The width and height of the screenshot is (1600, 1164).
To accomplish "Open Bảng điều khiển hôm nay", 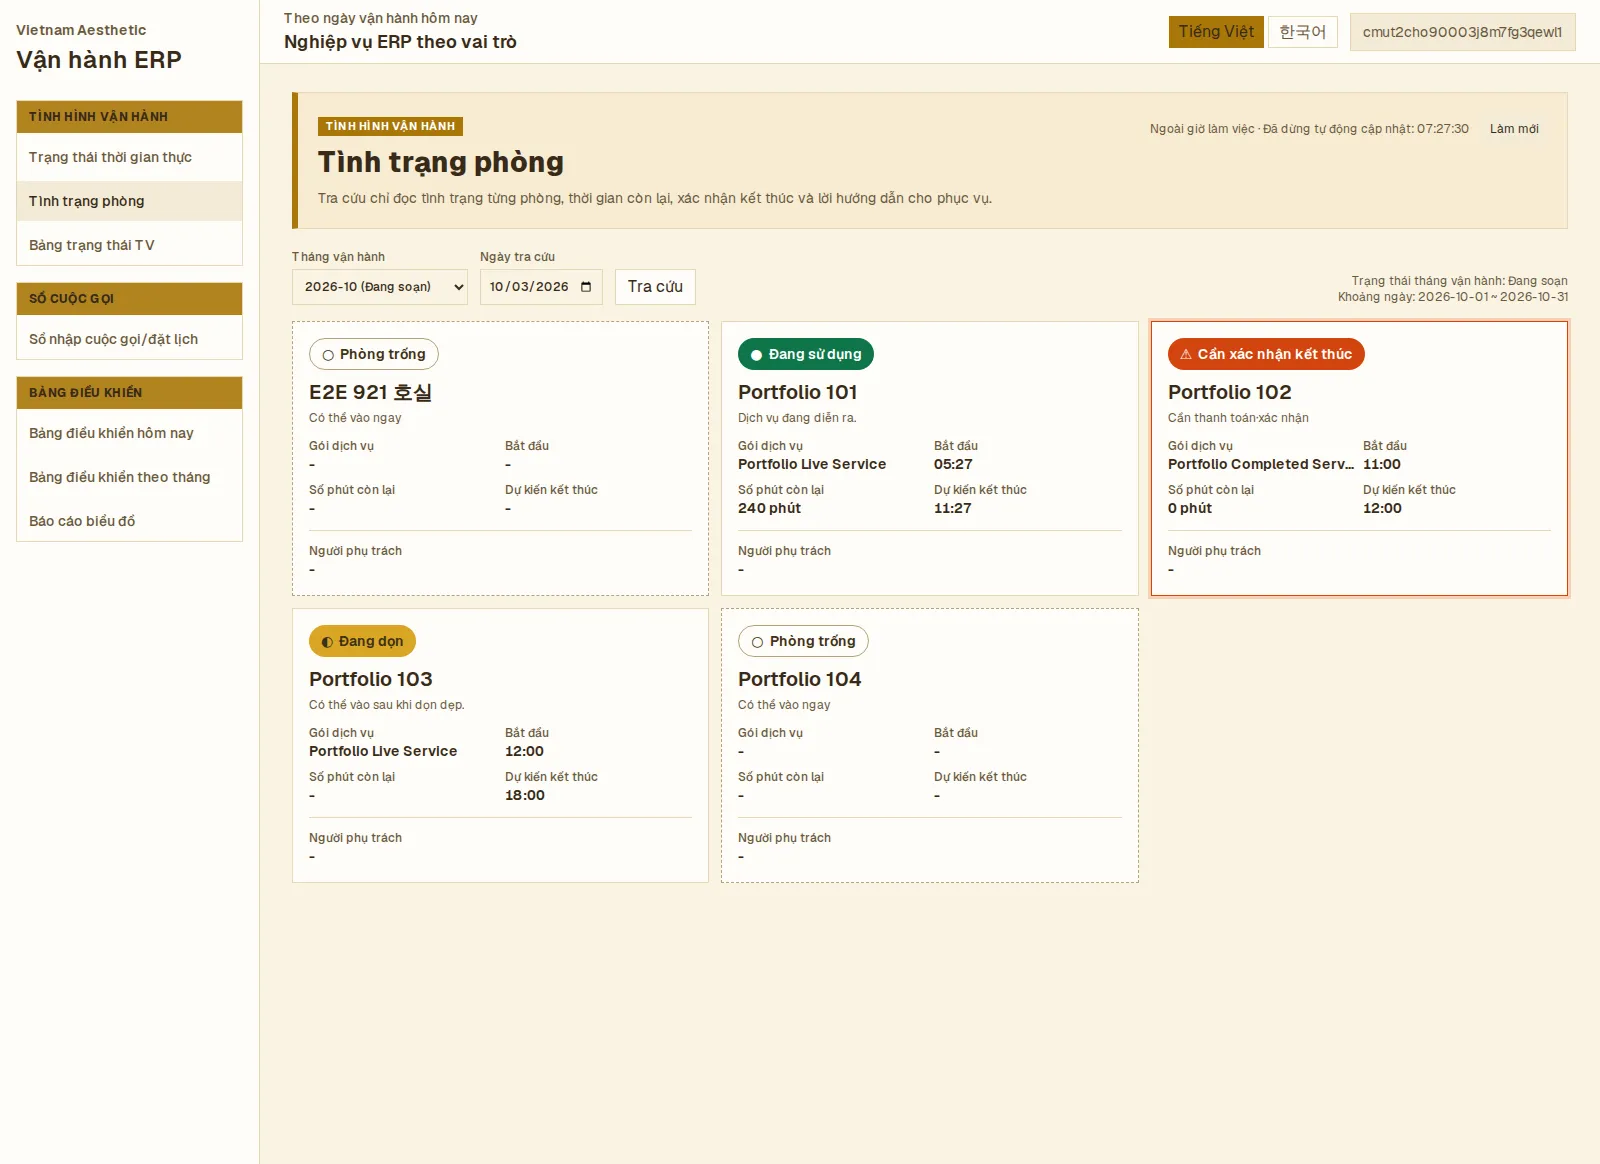I will point(129,434).
